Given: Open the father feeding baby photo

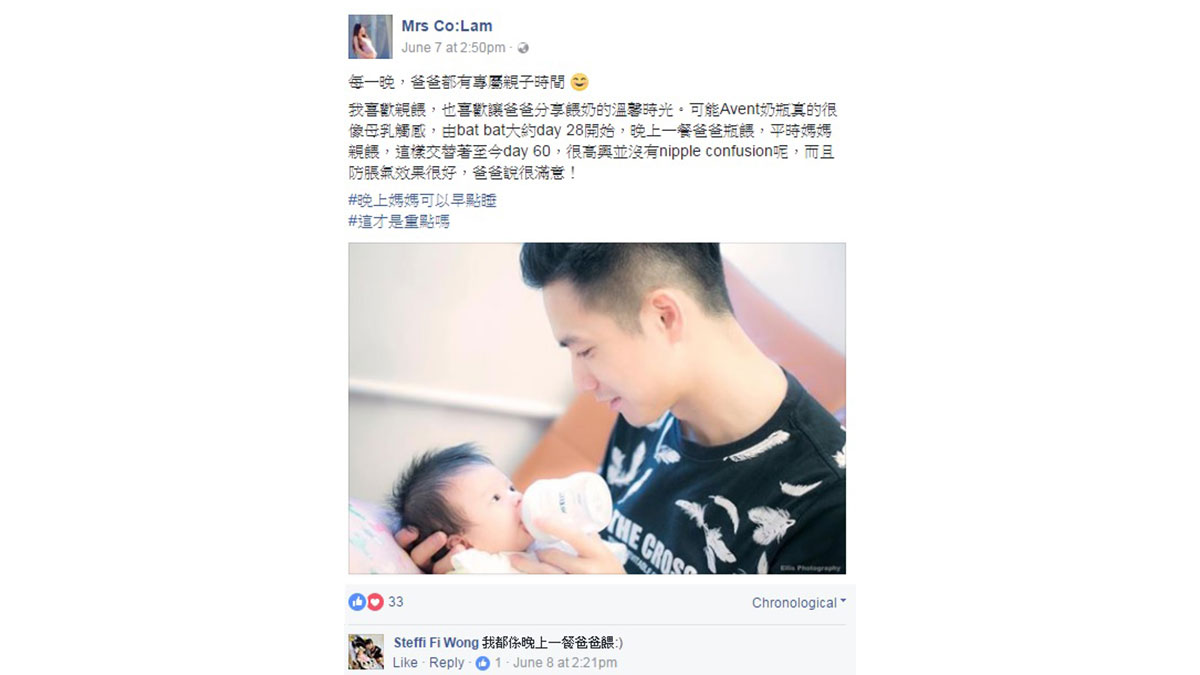Looking at the screenshot, I should (x=597, y=408).
